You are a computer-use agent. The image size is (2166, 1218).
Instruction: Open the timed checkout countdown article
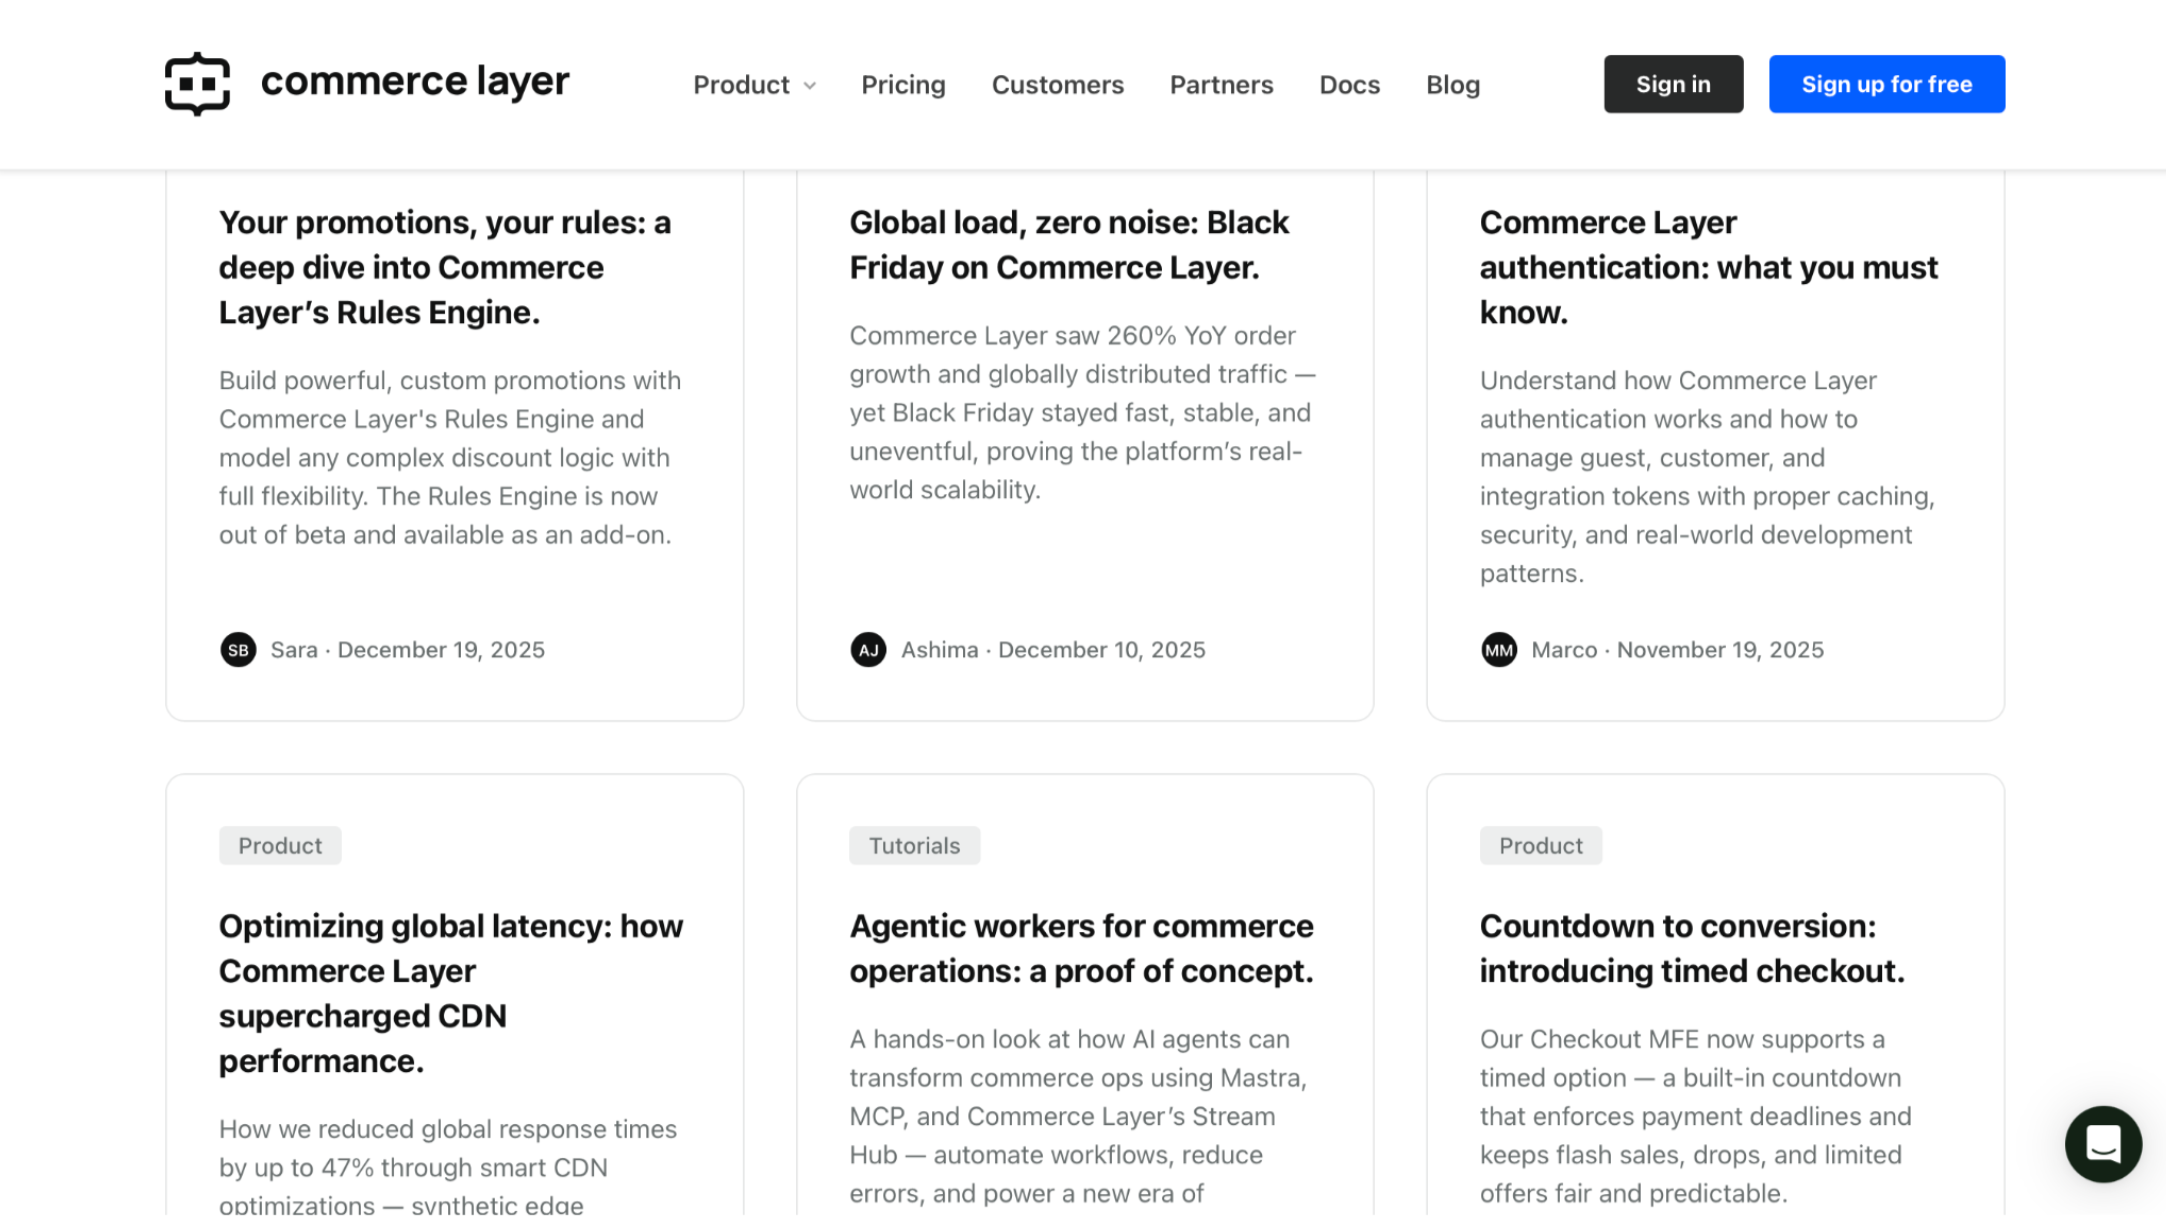coord(1691,948)
